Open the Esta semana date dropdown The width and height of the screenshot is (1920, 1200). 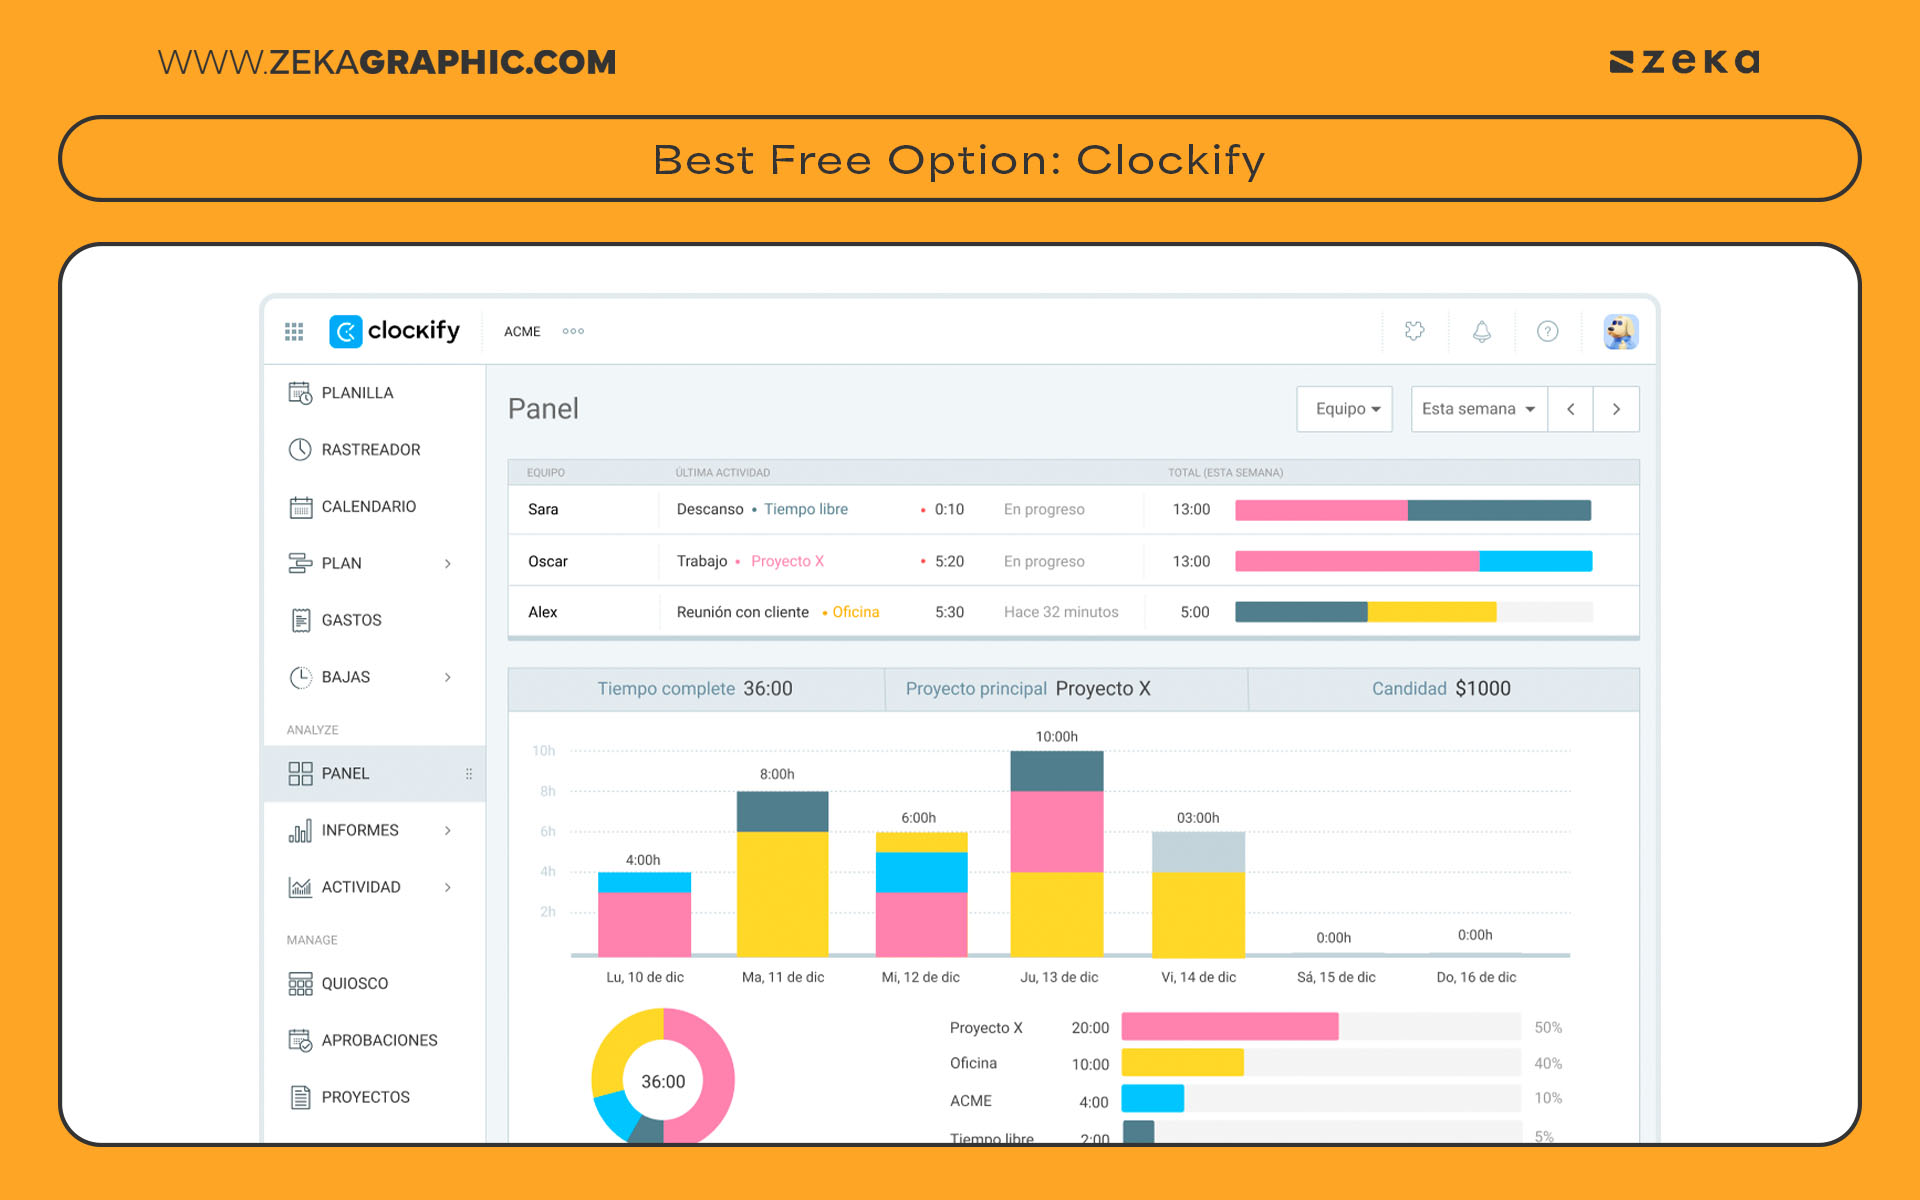pyautogui.click(x=1478, y=409)
